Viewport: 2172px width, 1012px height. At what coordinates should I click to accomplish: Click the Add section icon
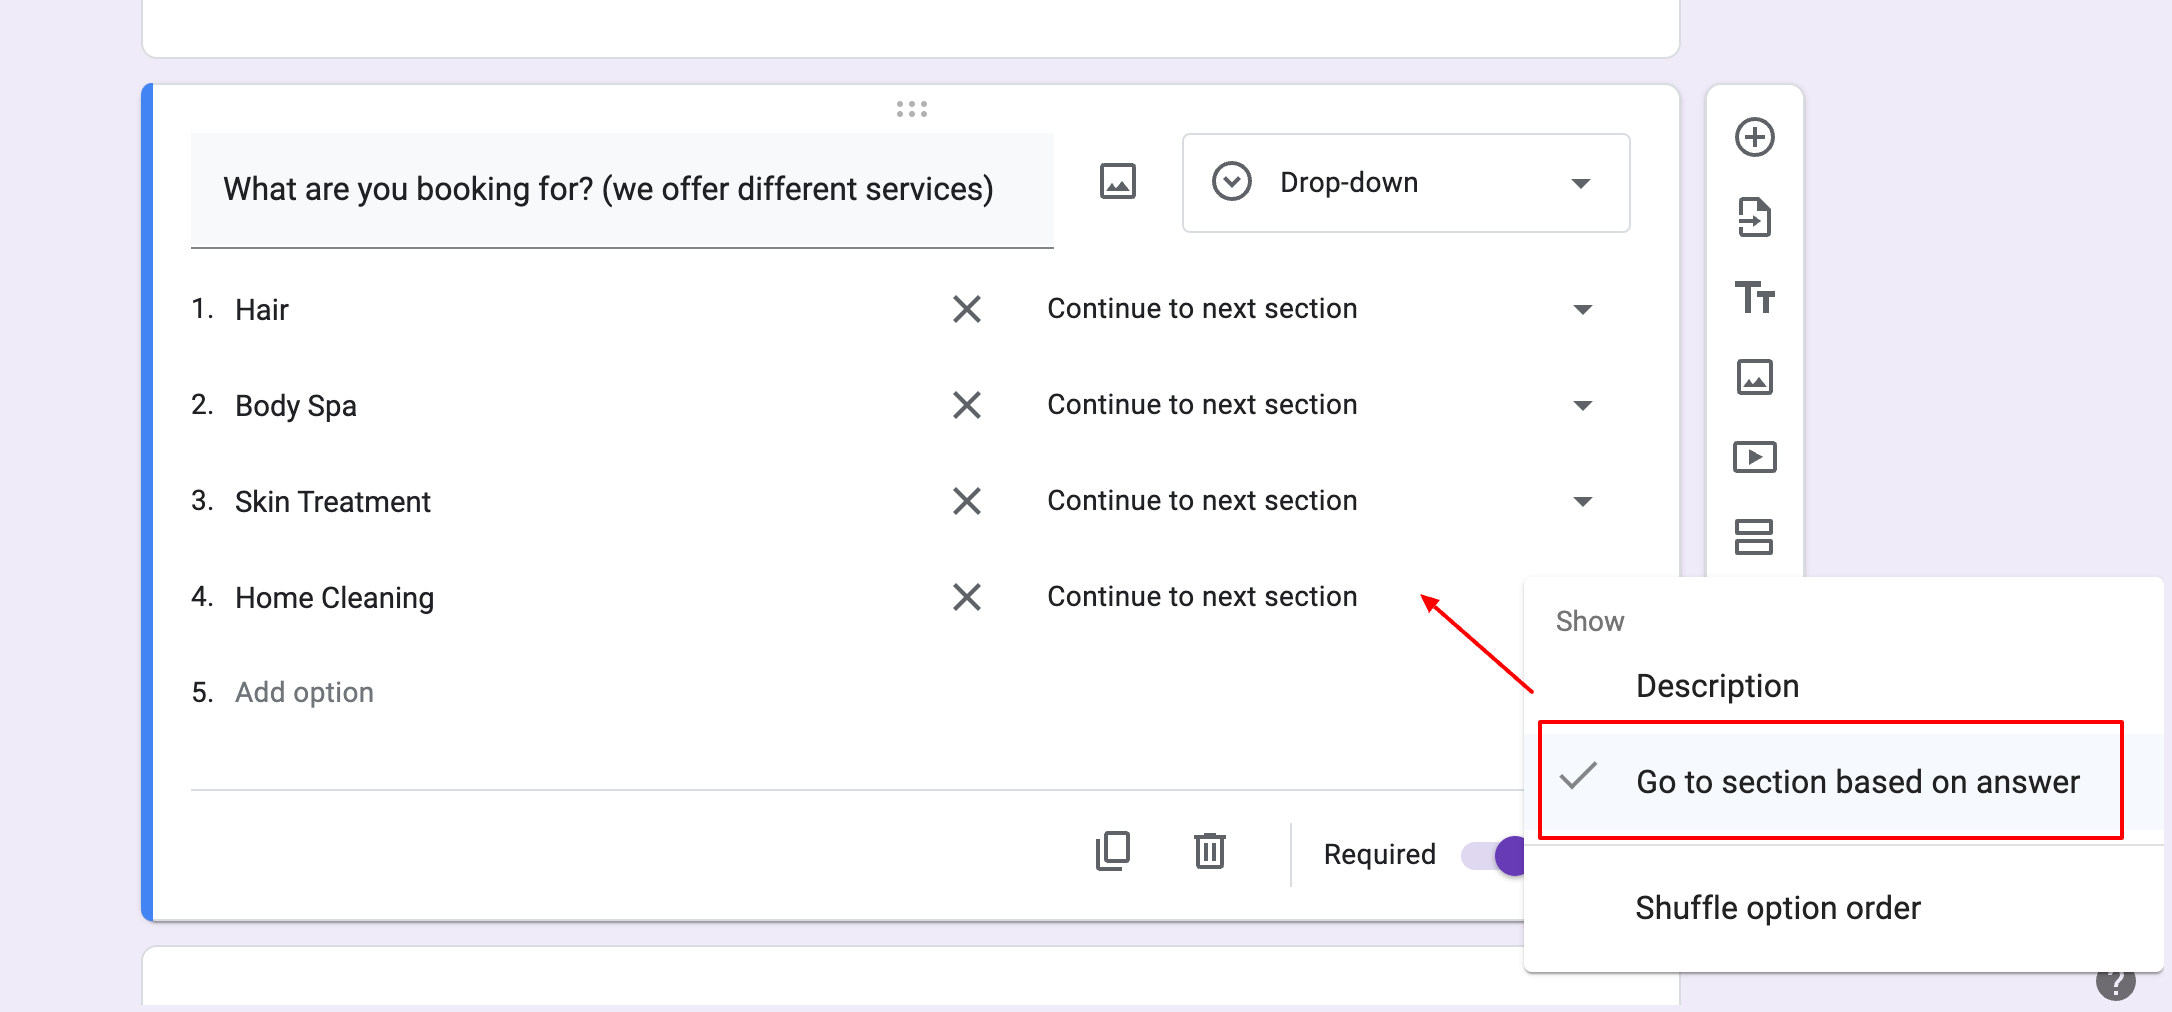[x=1754, y=537]
